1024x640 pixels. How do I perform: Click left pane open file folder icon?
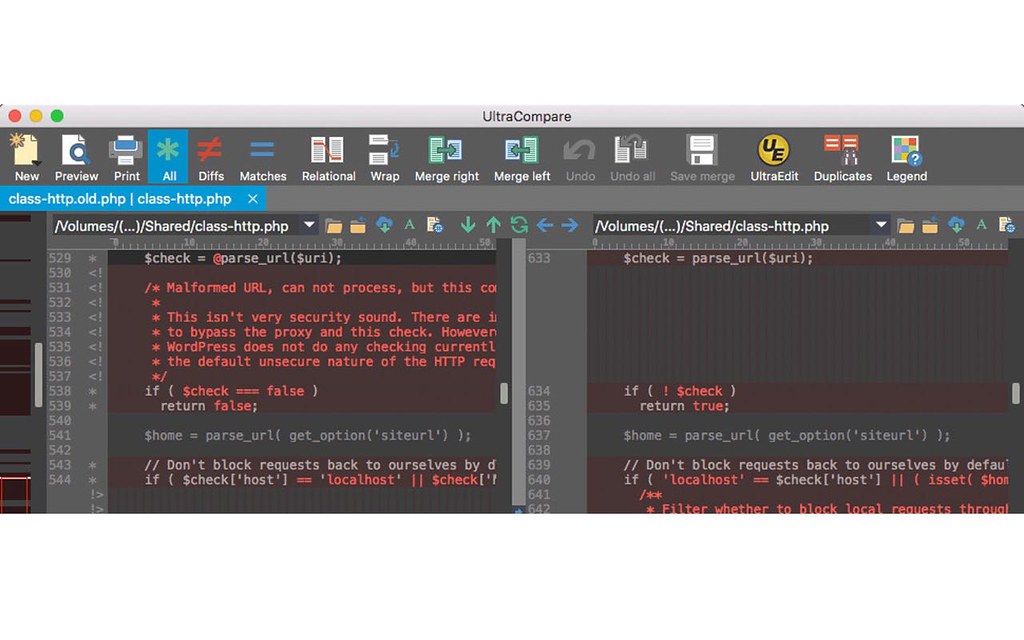(334, 226)
